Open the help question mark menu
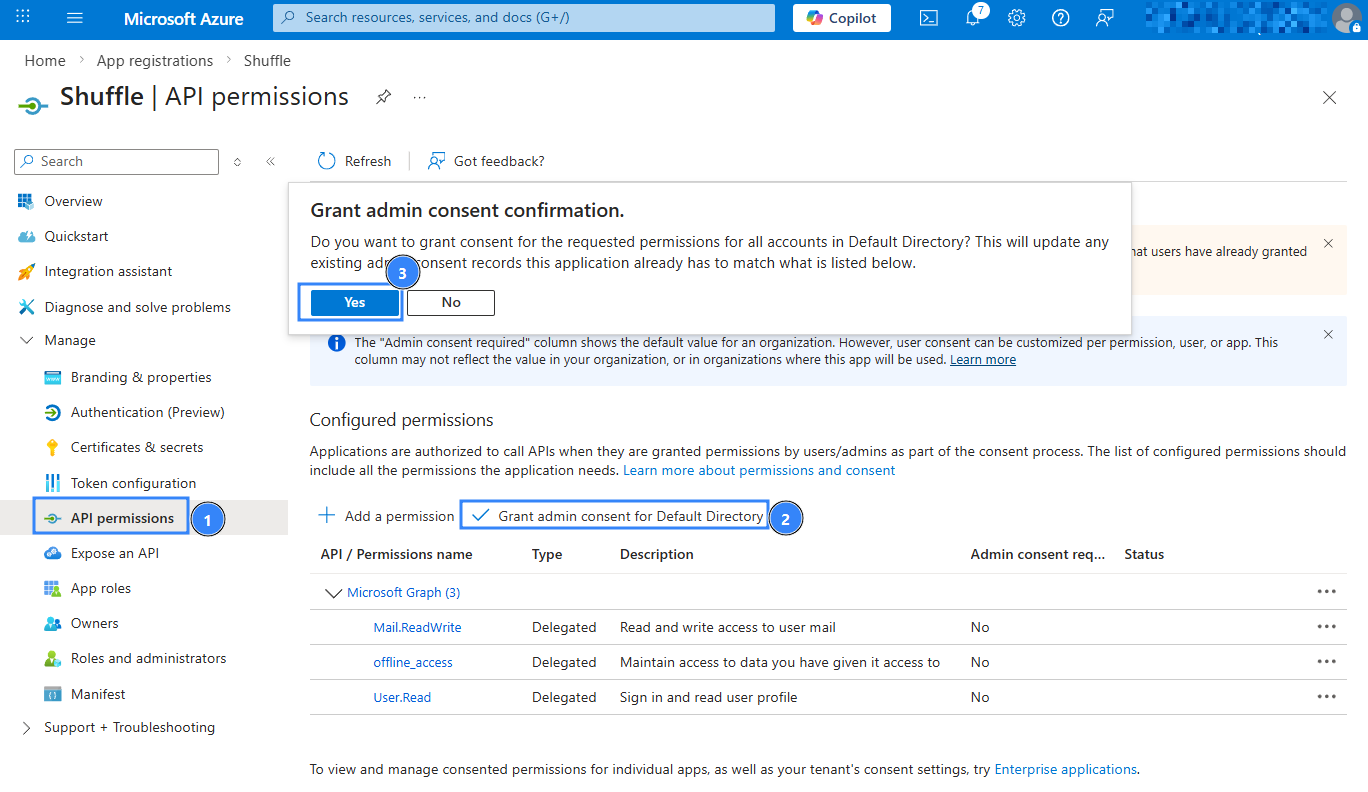The width and height of the screenshot is (1368, 792). click(x=1060, y=17)
